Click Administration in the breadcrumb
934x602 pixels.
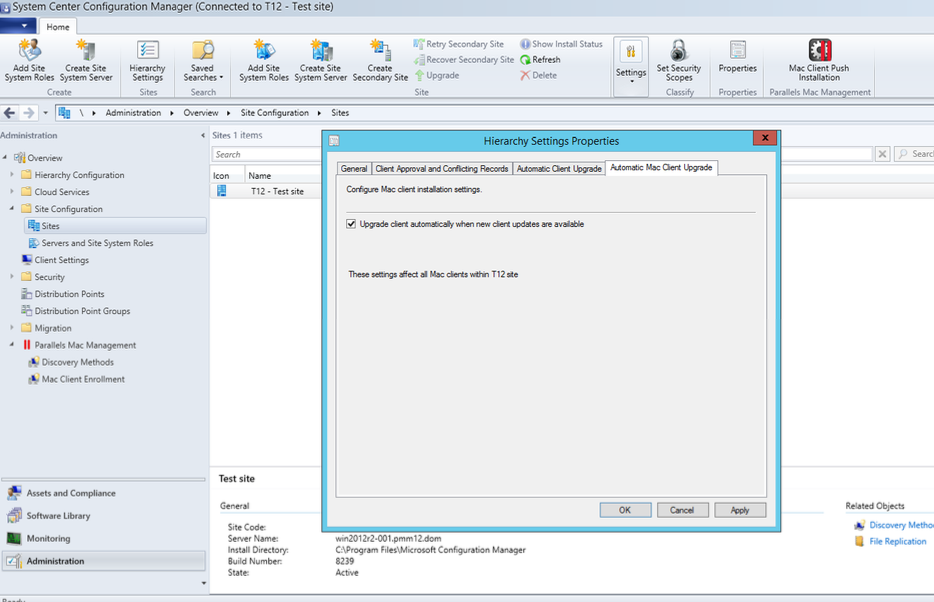click(x=133, y=113)
